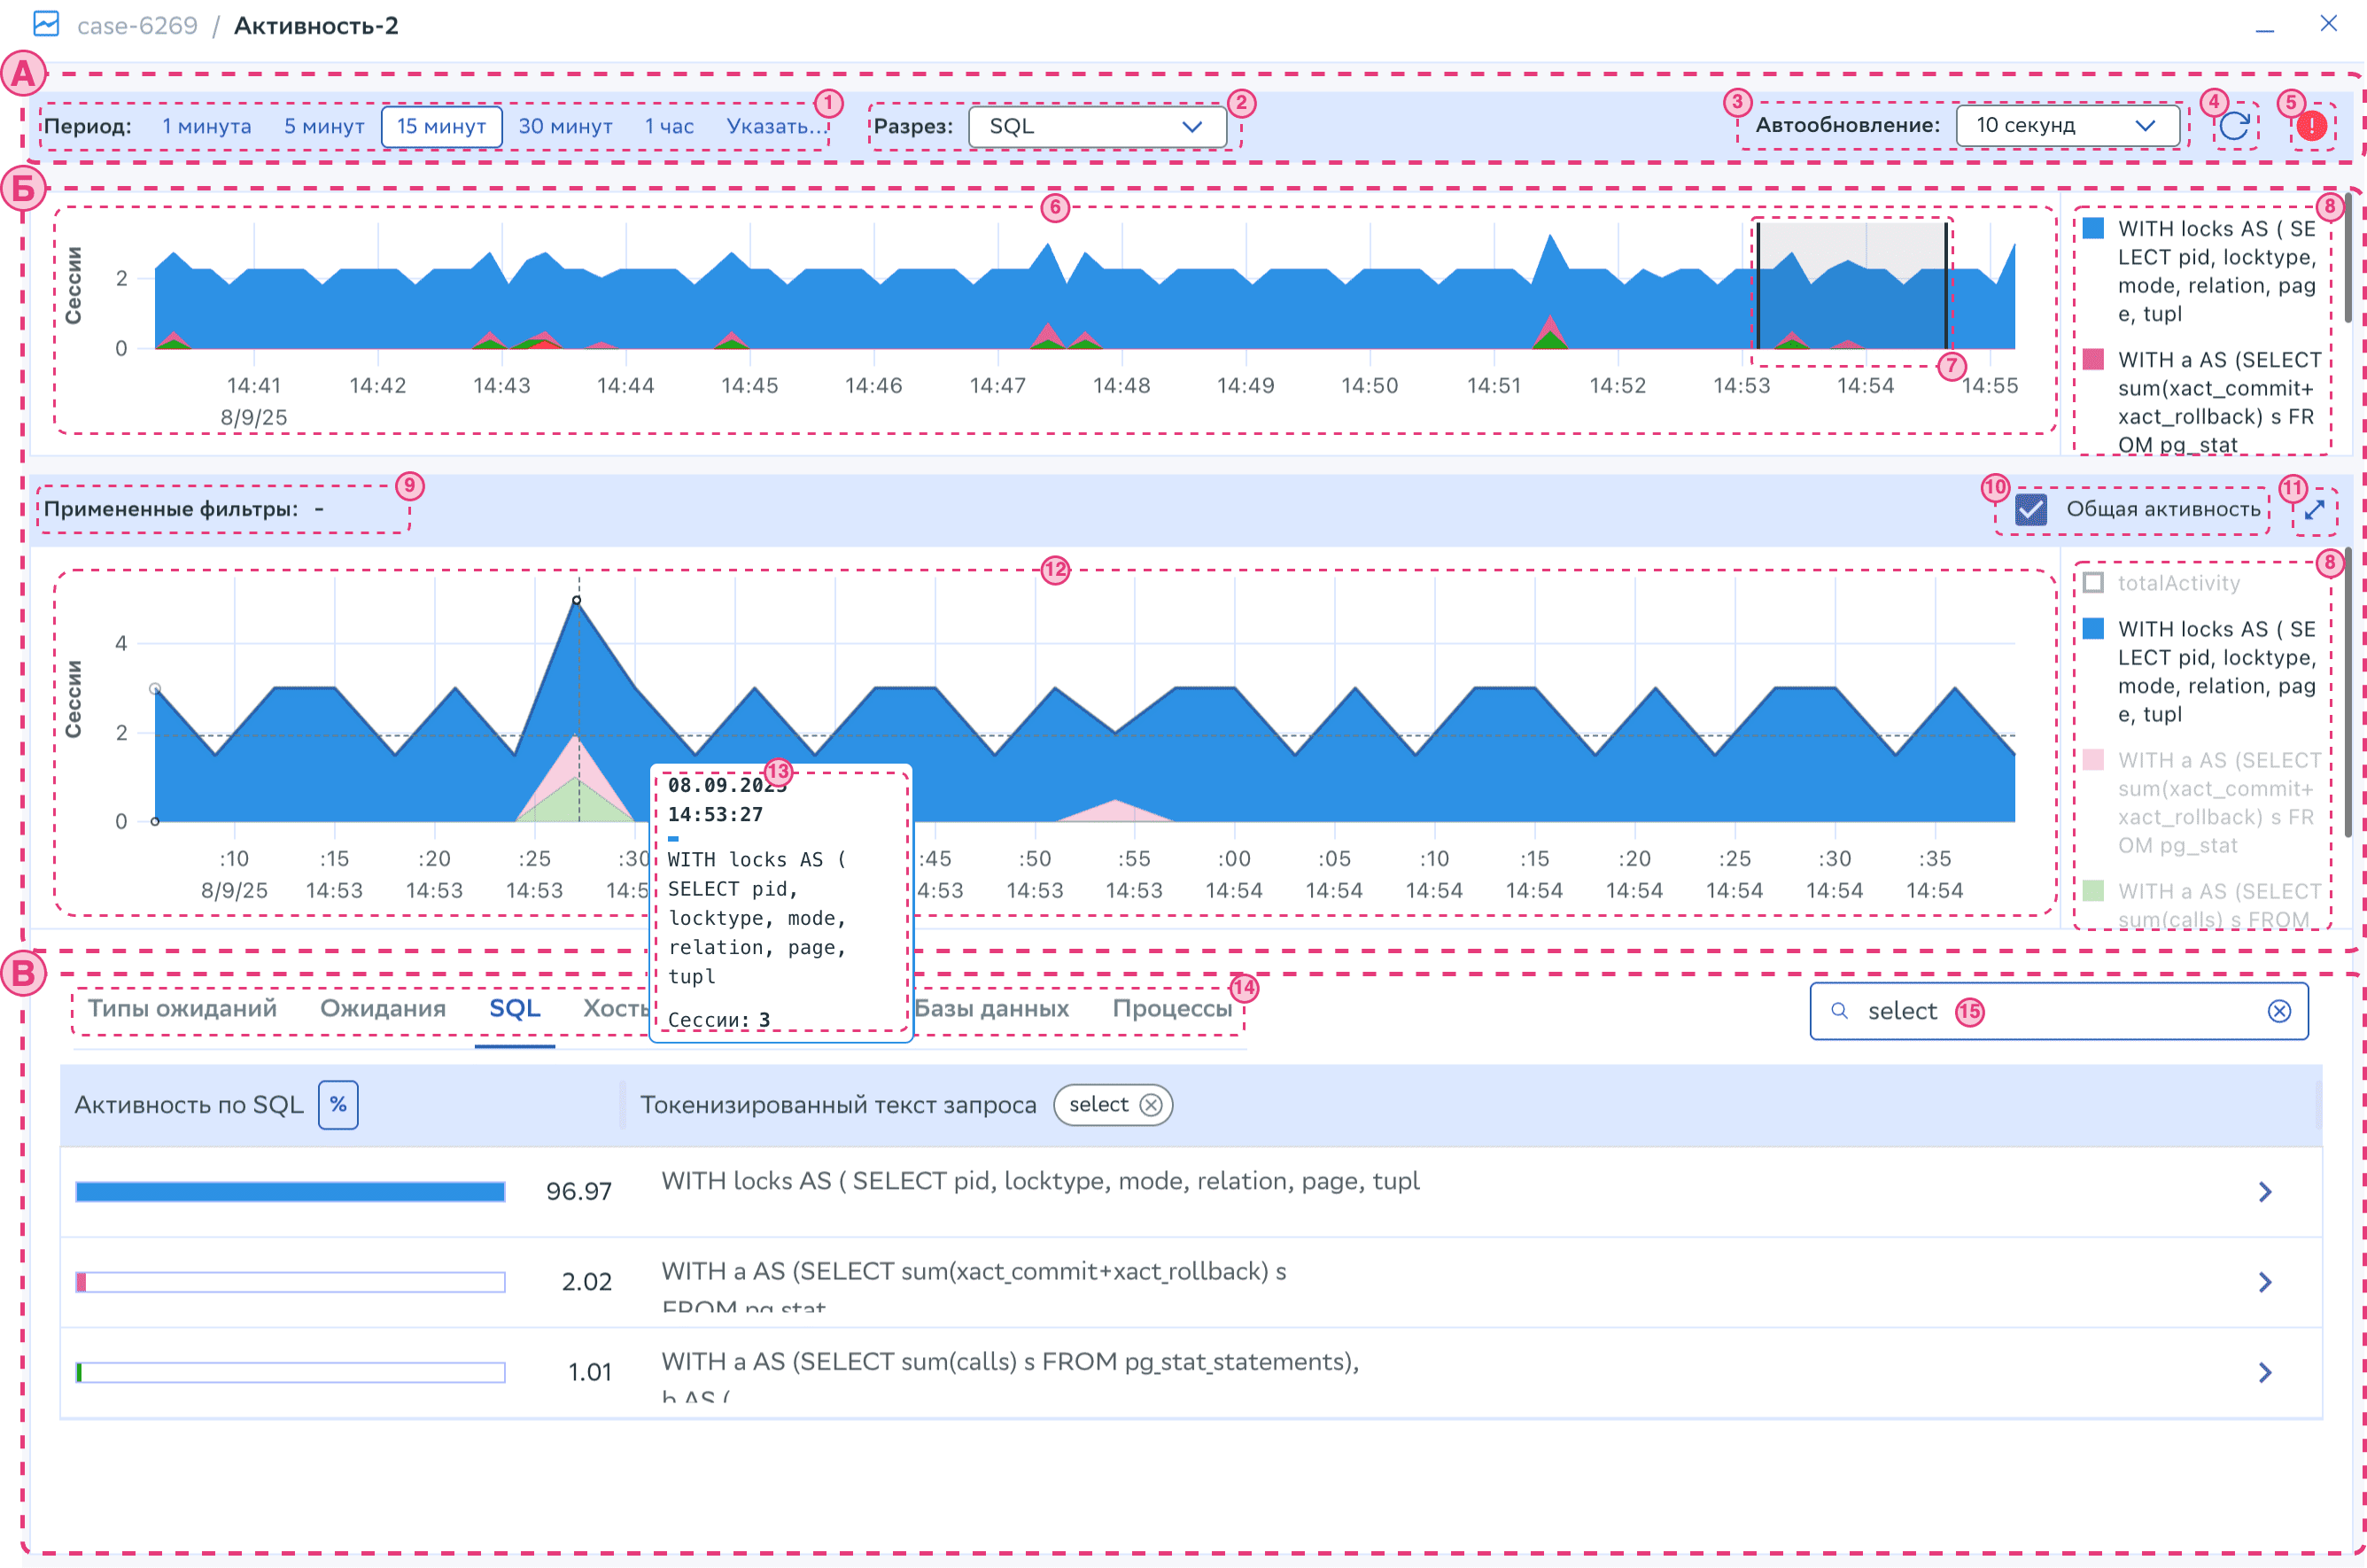2367x1568 pixels.
Task: Uncheck the 'Общая активность' checkbox
Action: click(x=2030, y=510)
